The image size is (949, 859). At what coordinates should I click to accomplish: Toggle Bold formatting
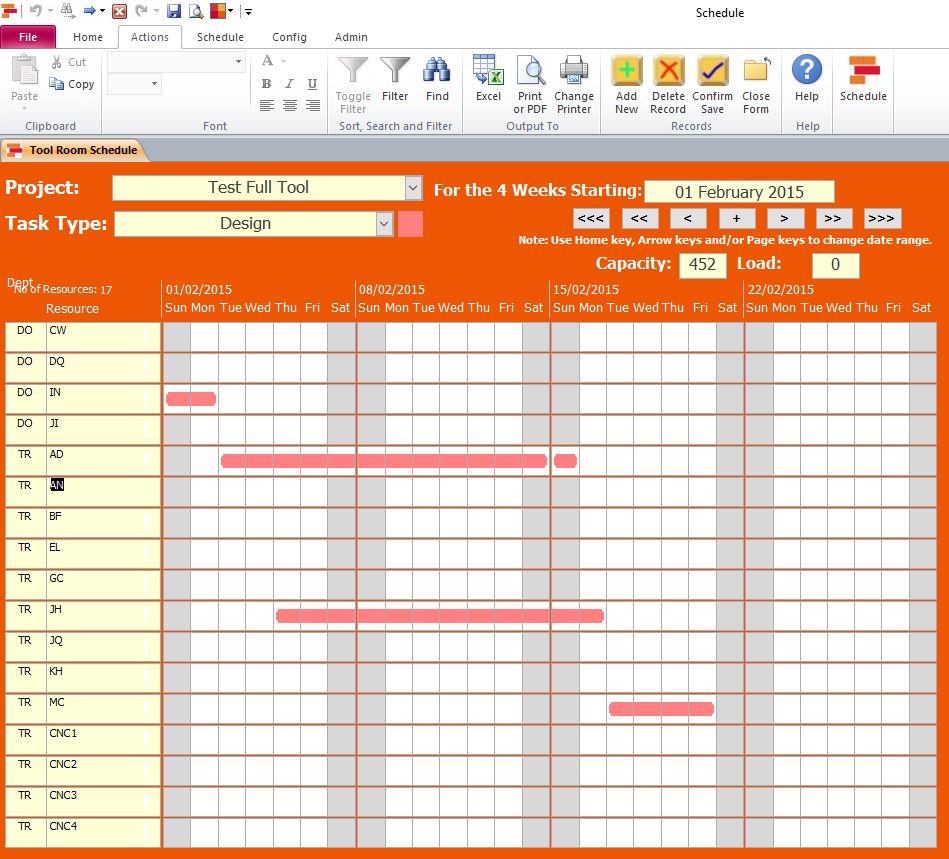[x=266, y=84]
